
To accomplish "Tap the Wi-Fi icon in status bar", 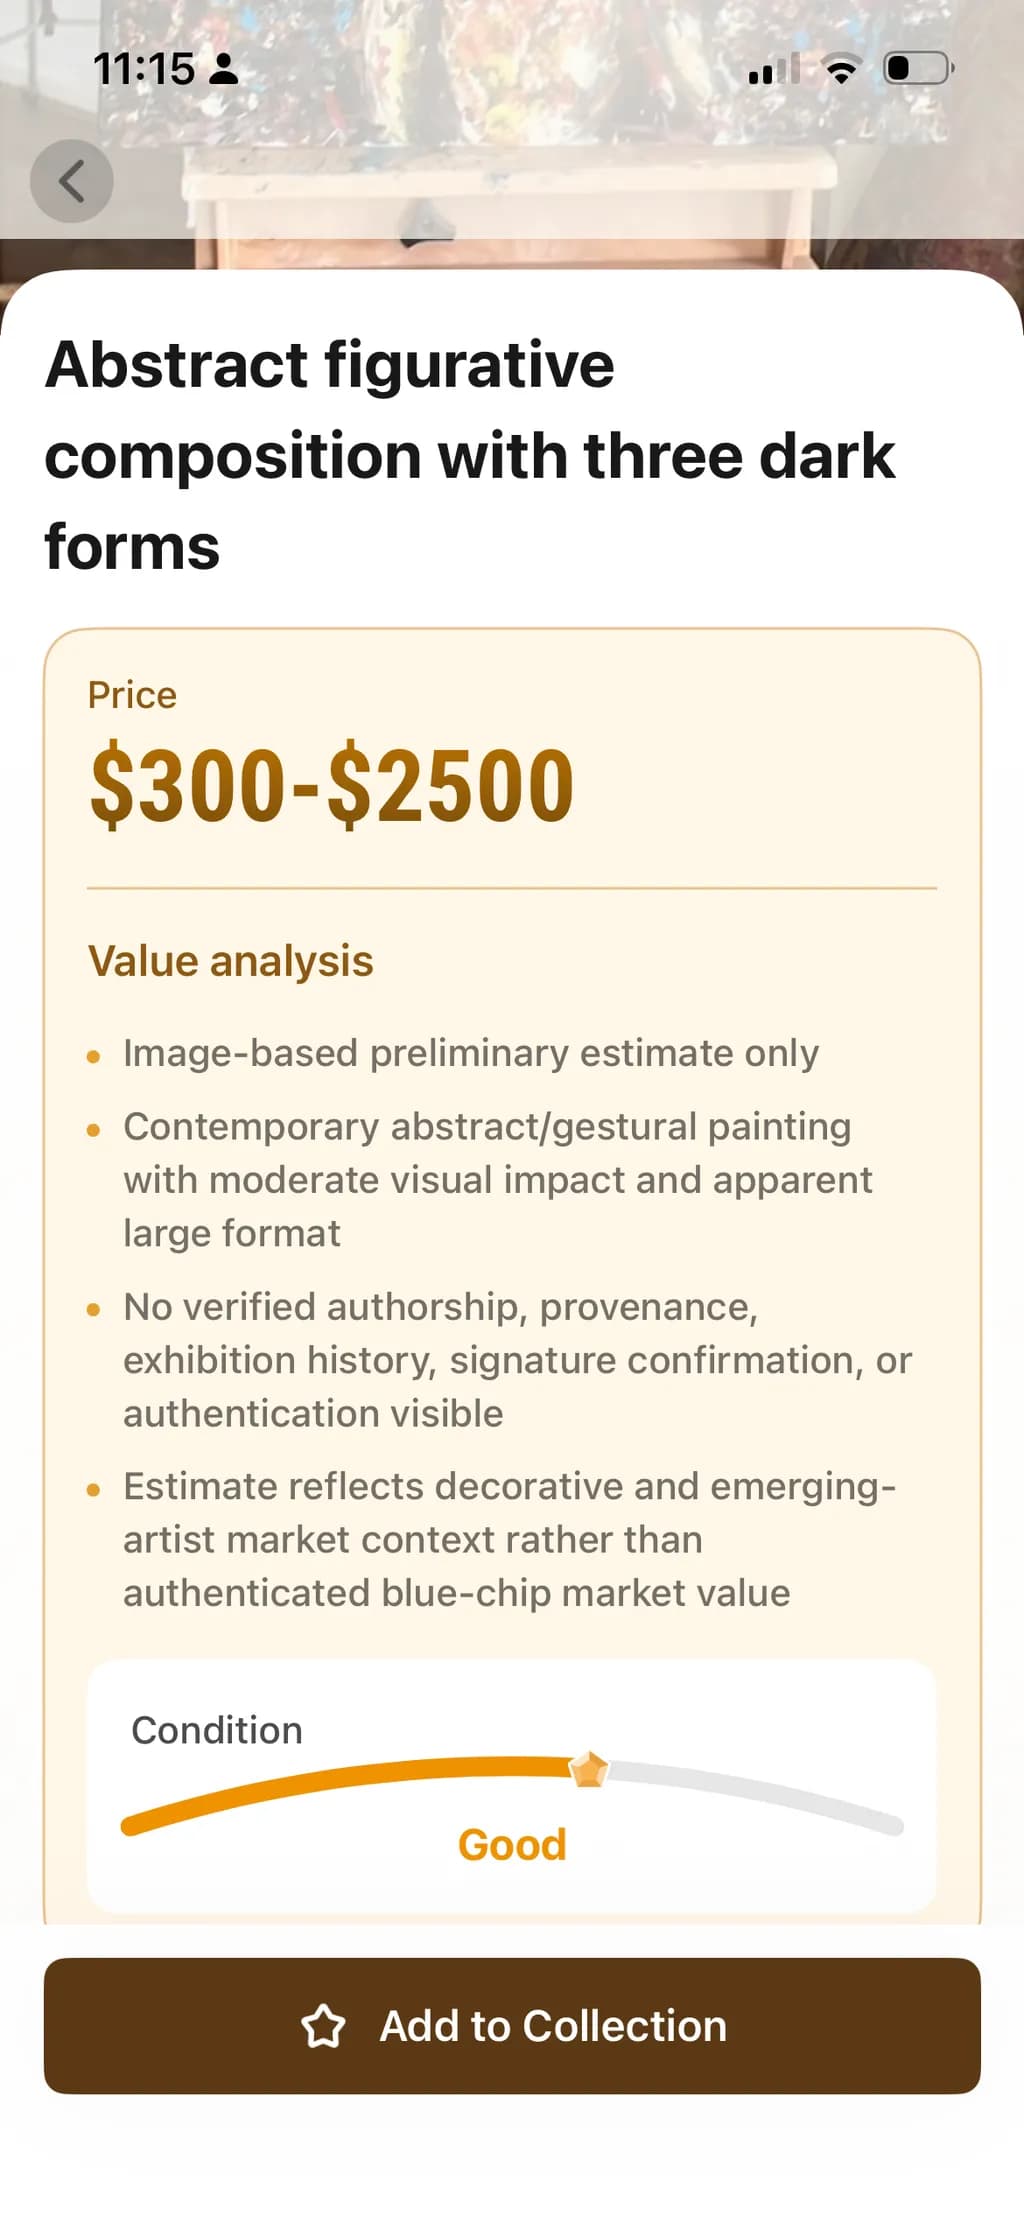I will pos(842,69).
